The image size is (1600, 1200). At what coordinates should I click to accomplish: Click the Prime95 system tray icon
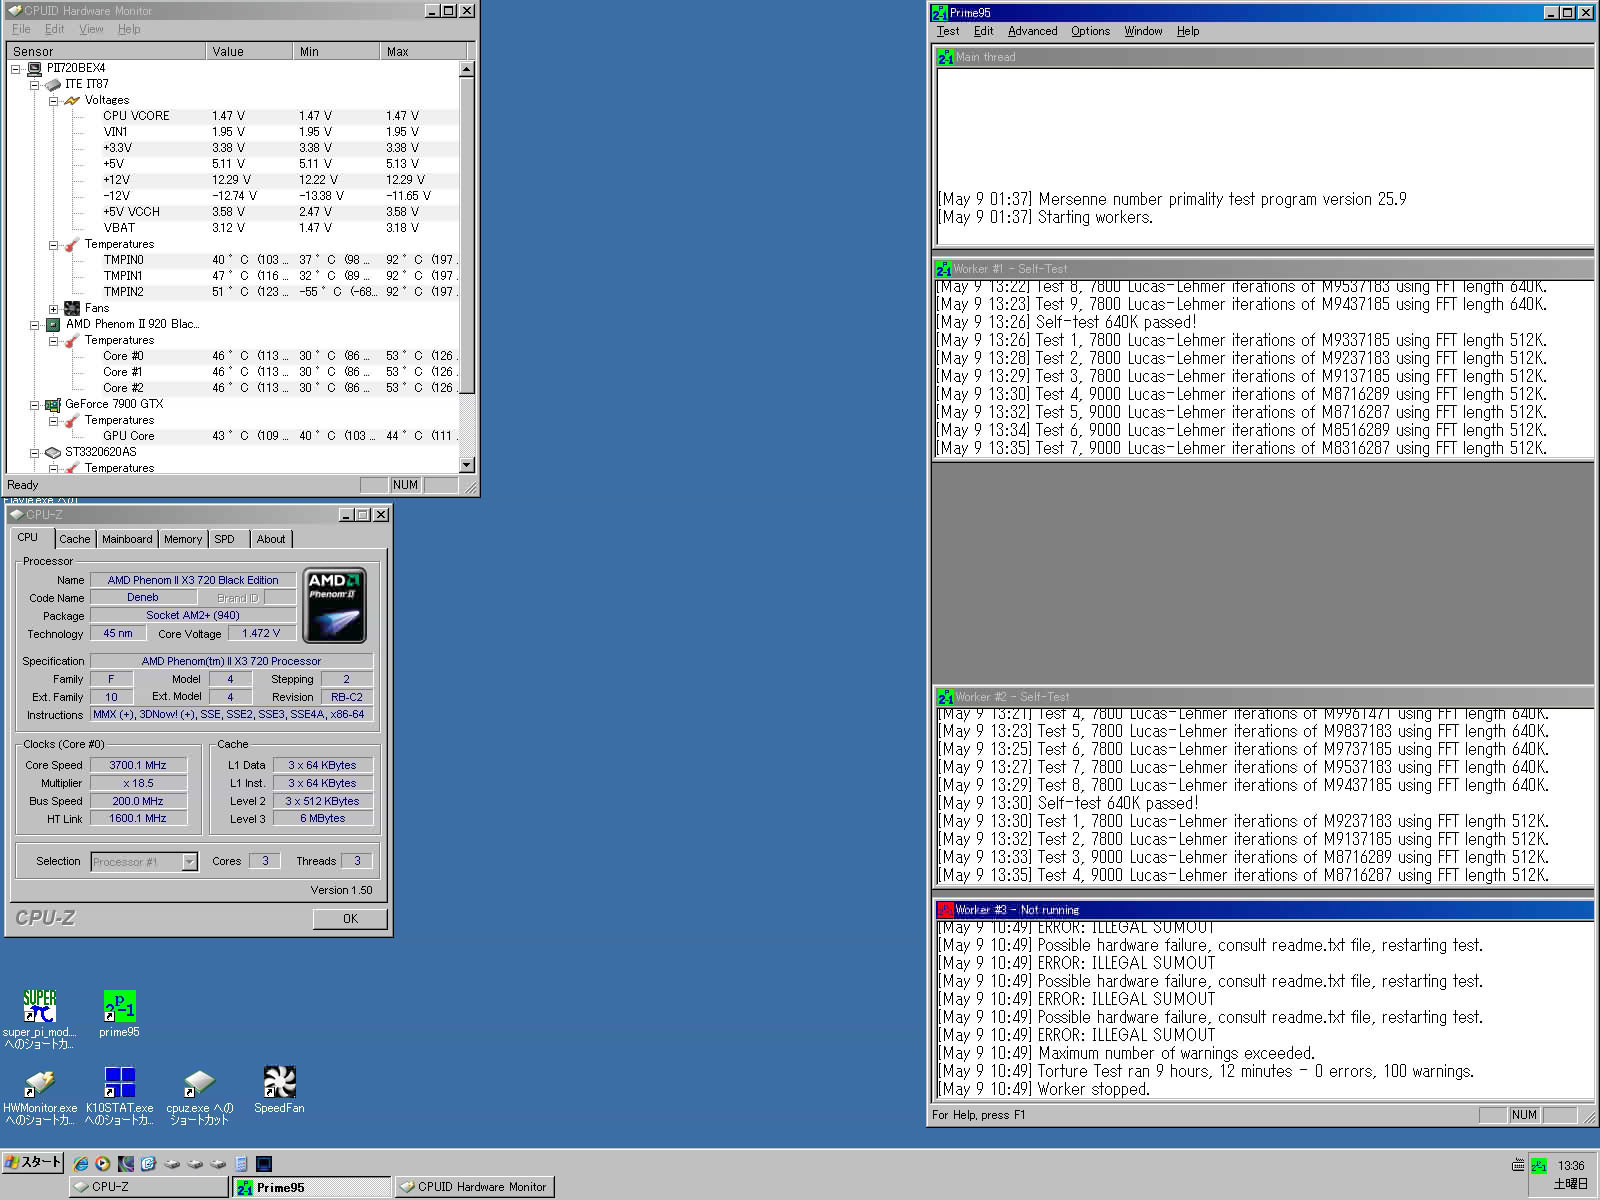[1539, 1166]
